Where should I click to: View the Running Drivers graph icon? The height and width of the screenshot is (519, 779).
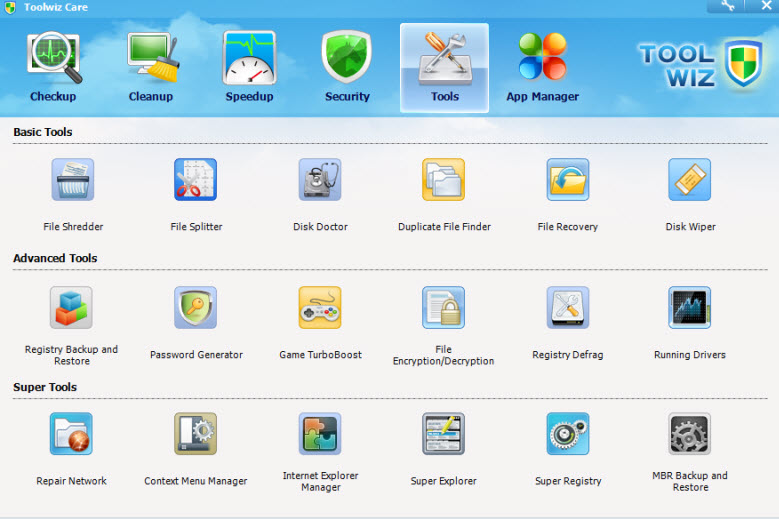(x=690, y=307)
